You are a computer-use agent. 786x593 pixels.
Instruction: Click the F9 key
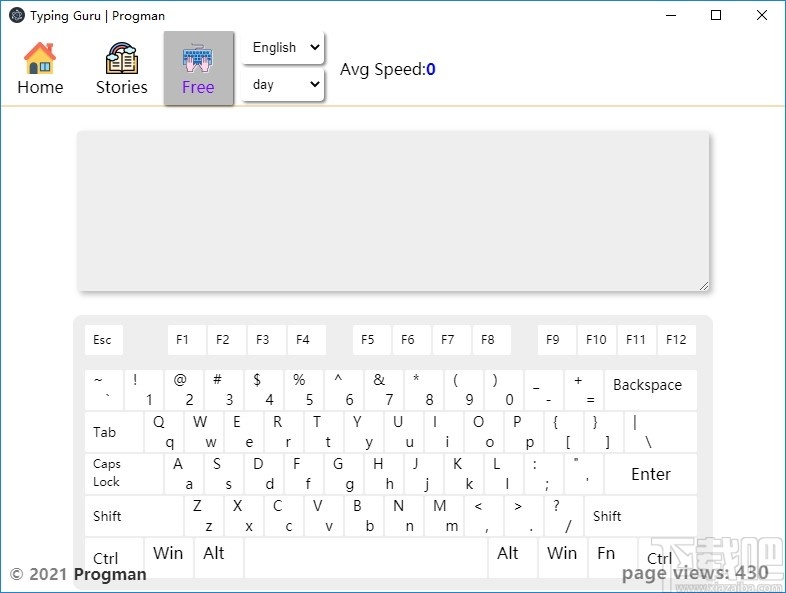tap(556, 340)
